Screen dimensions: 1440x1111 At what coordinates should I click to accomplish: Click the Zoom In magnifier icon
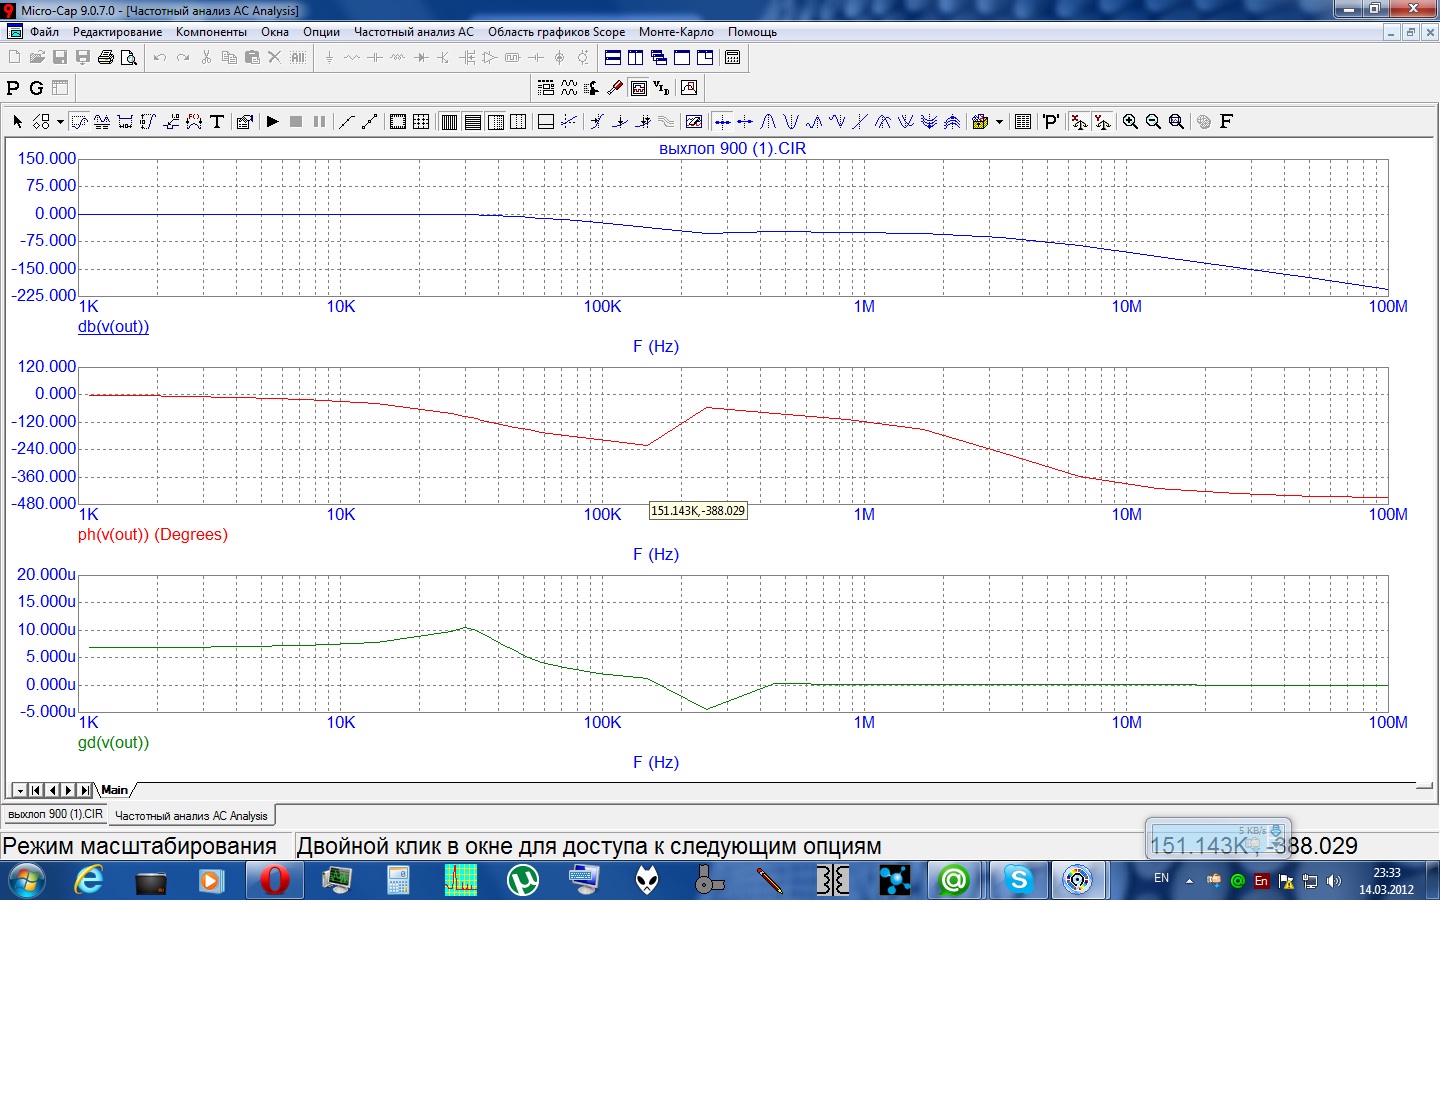pos(1130,122)
